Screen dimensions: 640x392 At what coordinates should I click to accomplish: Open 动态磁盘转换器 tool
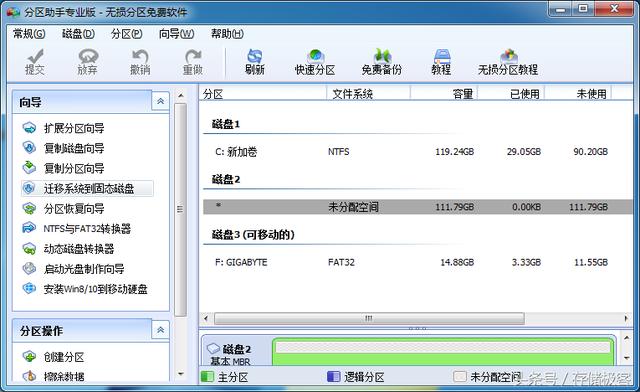pyautogui.click(x=68, y=249)
